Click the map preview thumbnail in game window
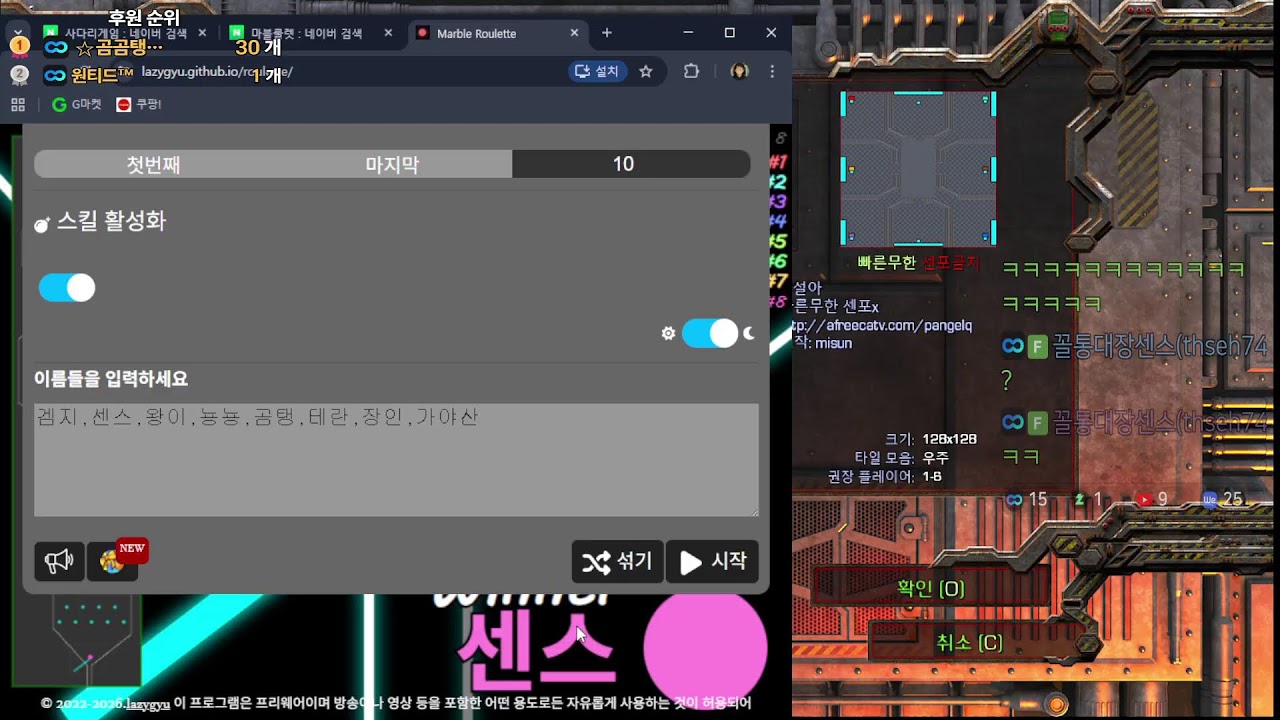Viewport: 1280px width, 720px height. coord(918,168)
